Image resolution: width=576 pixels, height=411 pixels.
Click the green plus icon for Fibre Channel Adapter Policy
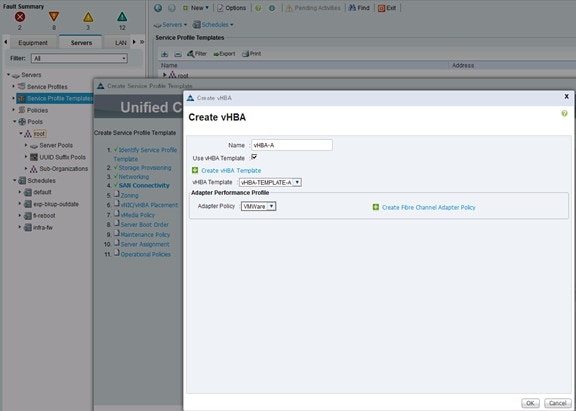[x=376, y=208]
